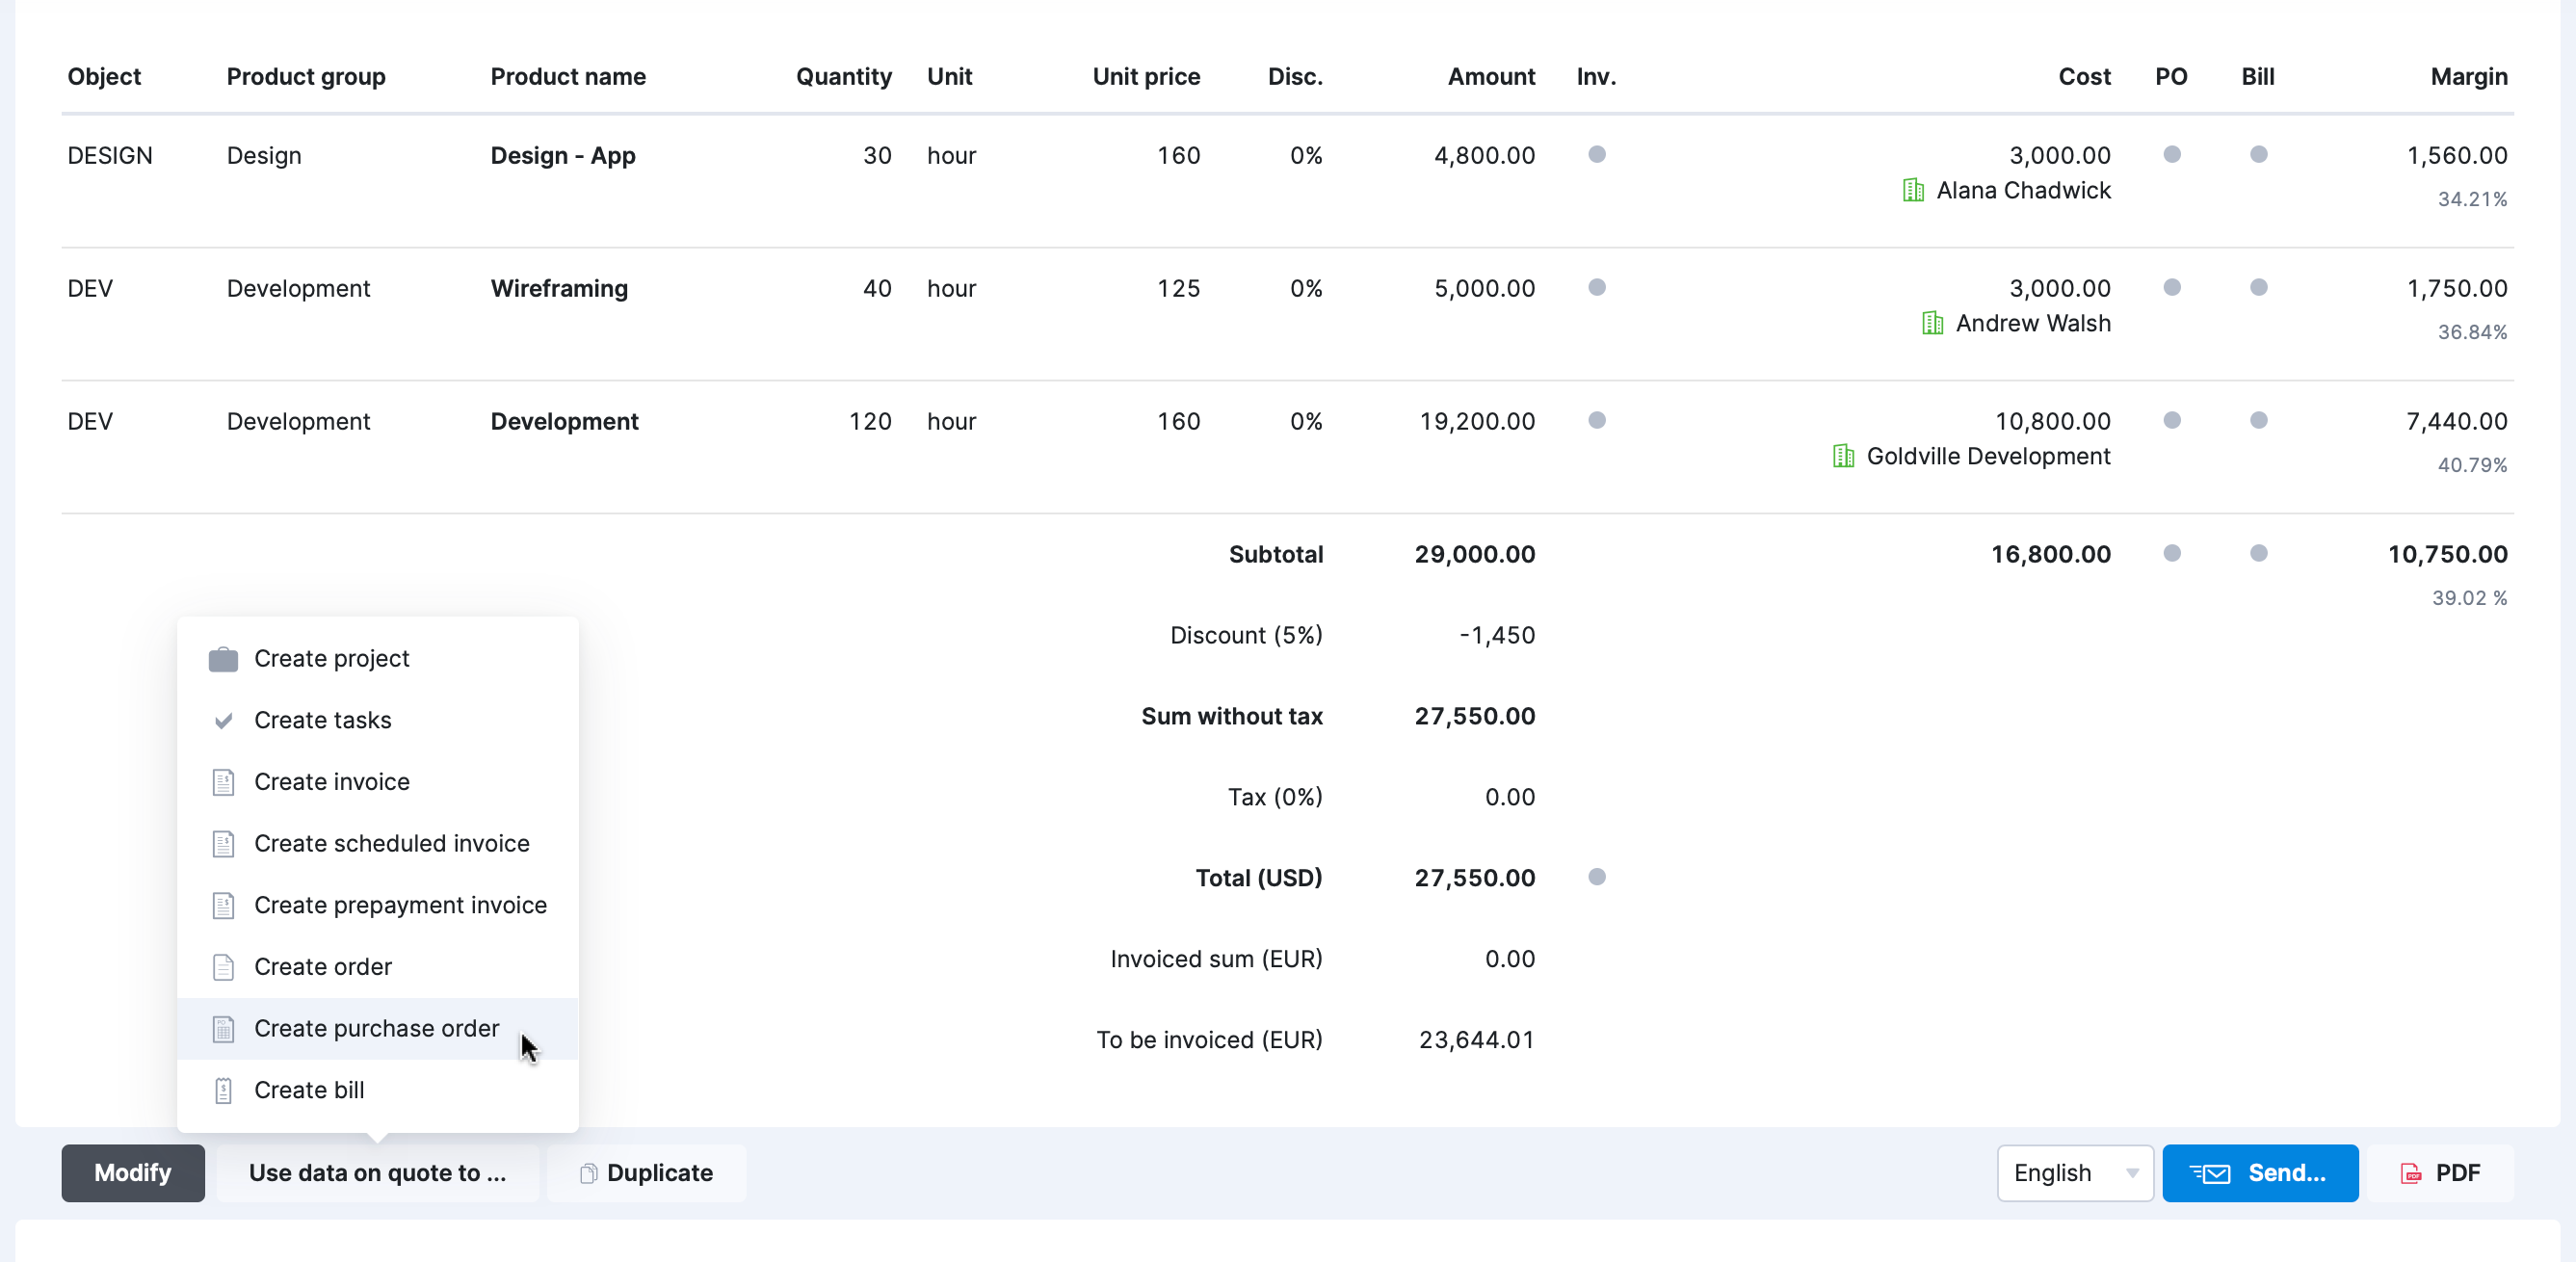Click the total cost 16,800.00
The width and height of the screenshot is (2576, 1262).
coord(2050,555)
